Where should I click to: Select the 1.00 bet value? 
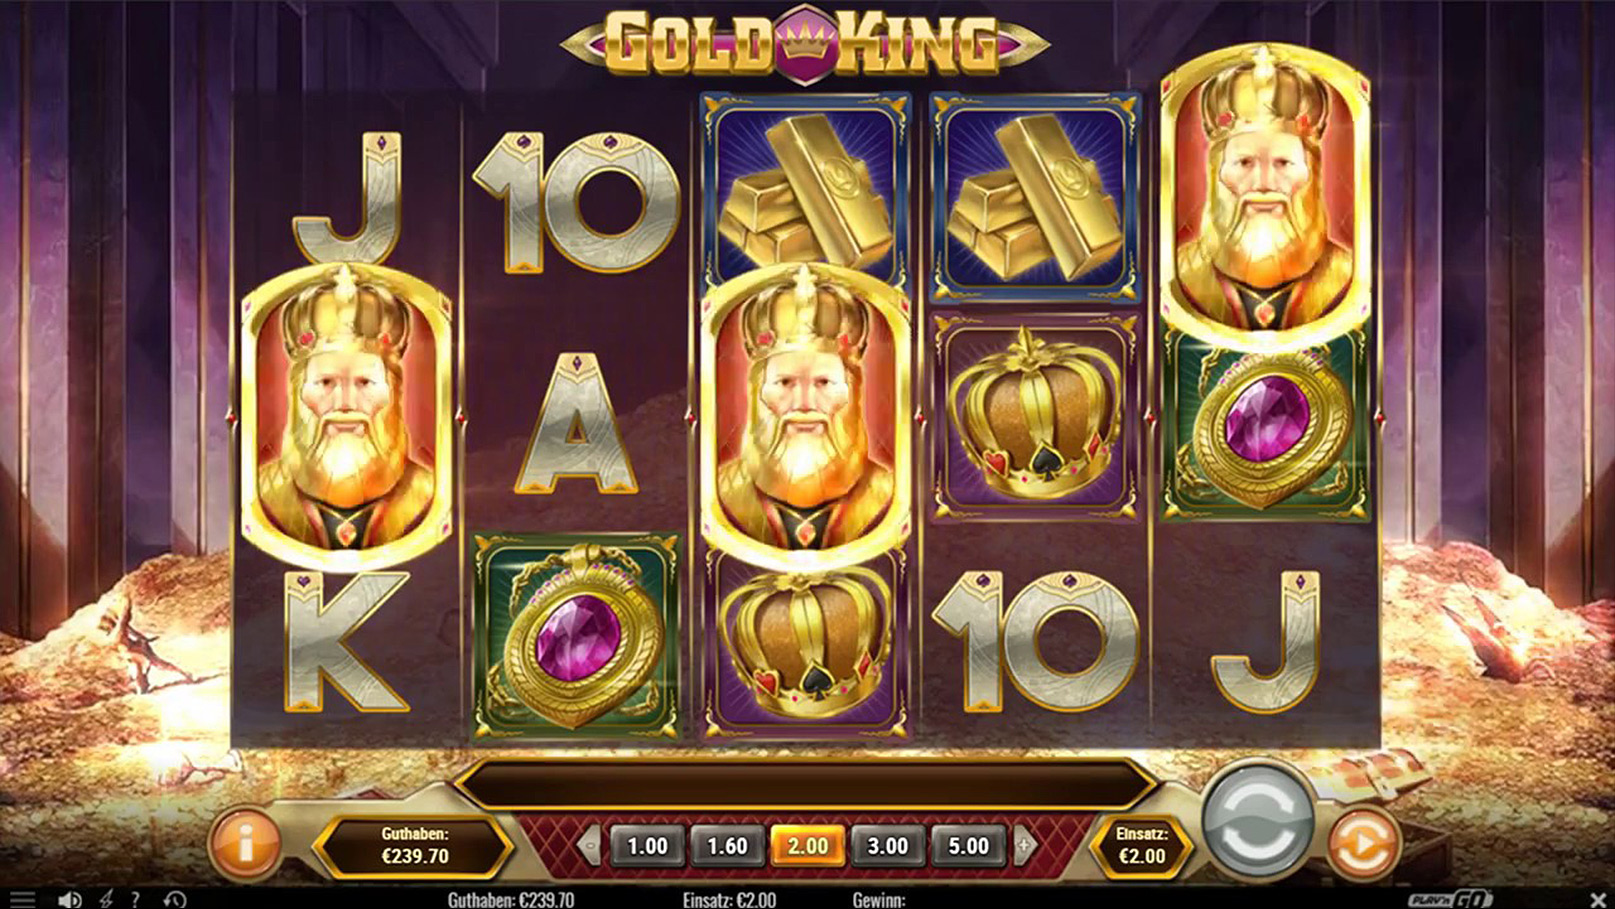[x=647, y=846]
